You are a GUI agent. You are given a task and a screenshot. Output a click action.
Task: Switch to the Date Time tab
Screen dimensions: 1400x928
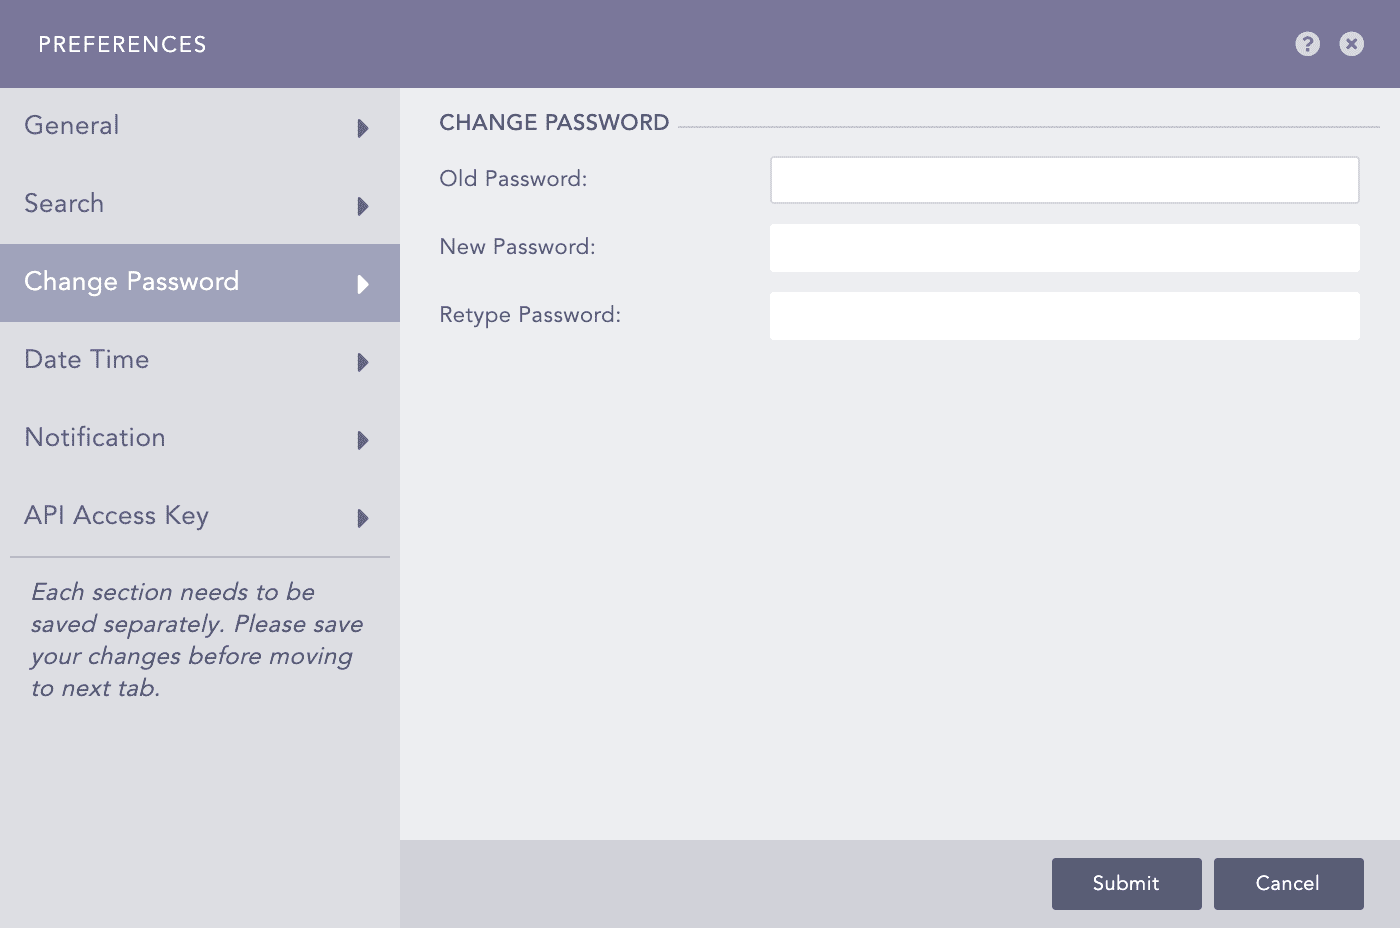point(87,359)
